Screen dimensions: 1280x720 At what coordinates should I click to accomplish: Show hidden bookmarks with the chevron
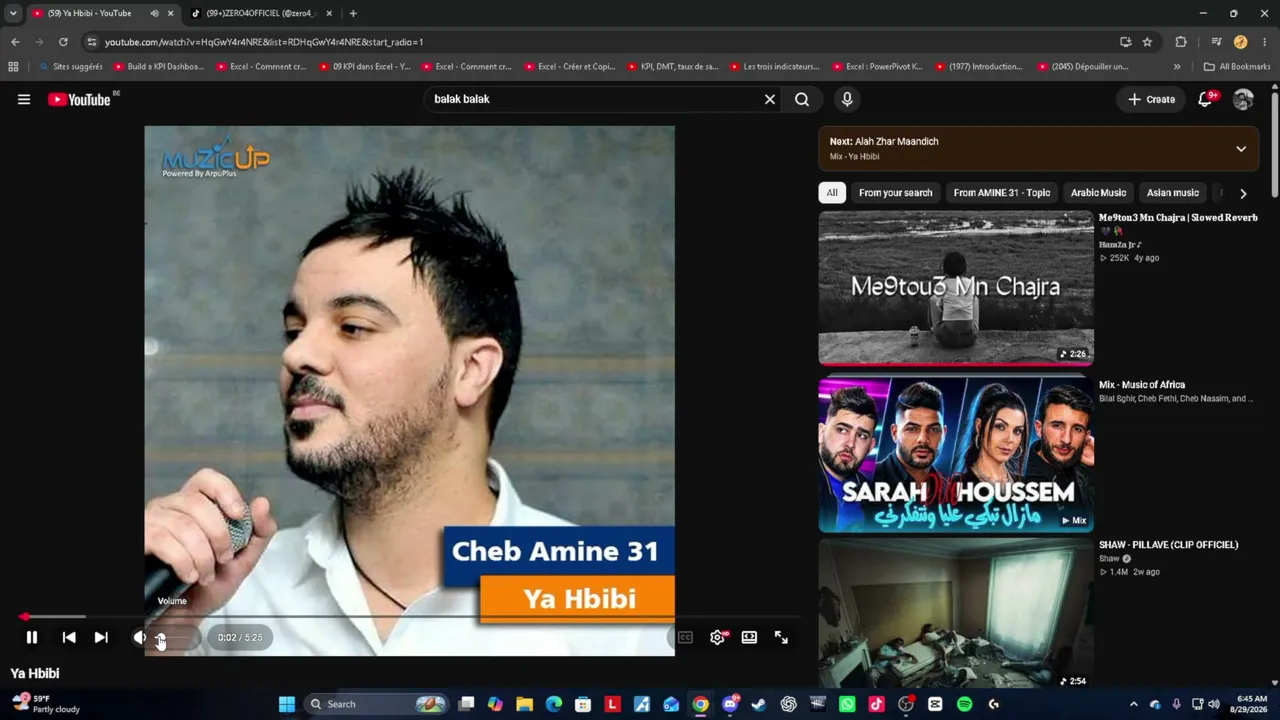1177,67
